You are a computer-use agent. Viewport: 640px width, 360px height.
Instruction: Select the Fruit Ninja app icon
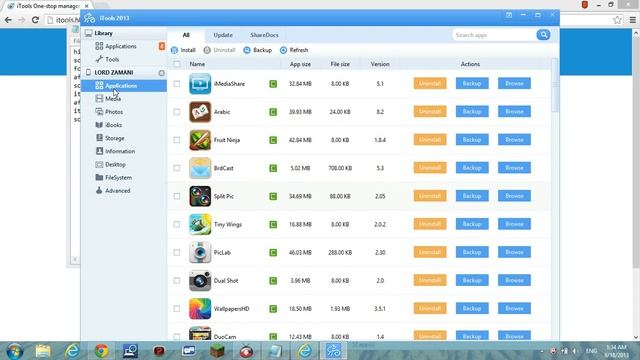click(200, 140)
